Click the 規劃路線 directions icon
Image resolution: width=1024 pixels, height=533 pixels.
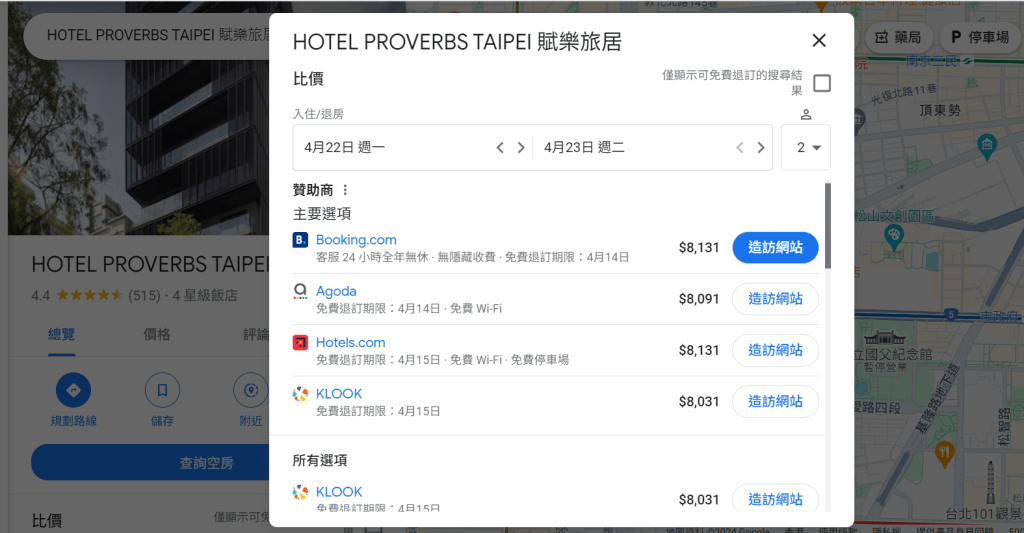[74, 389]
